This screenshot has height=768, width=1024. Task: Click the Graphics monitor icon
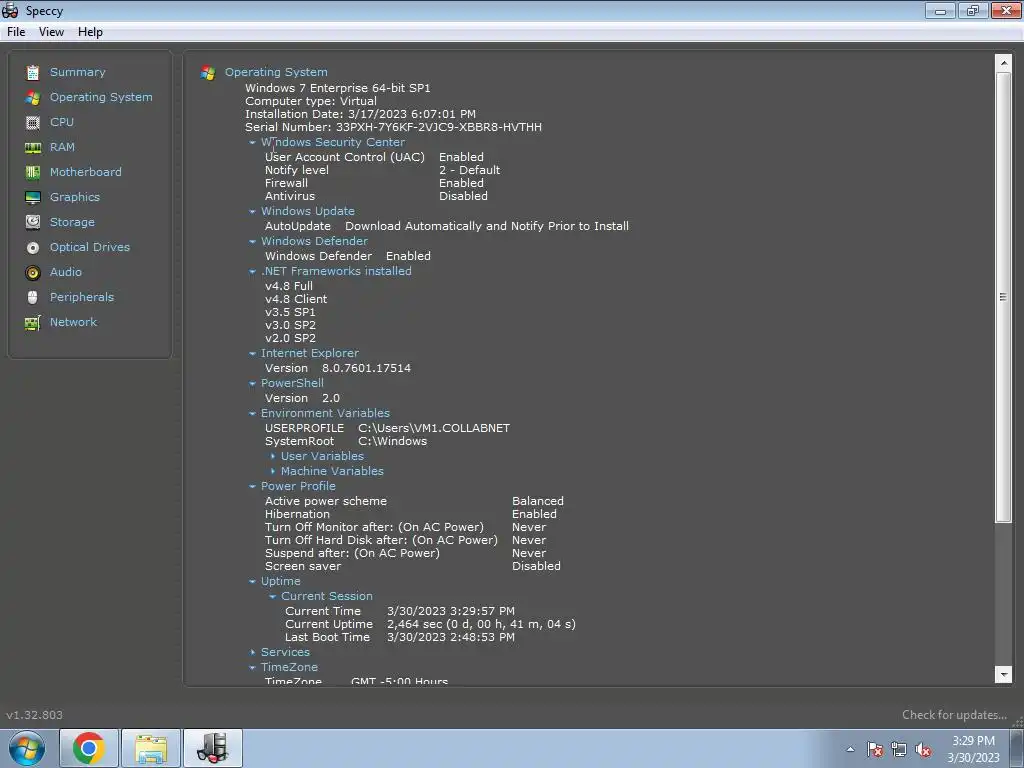(x=33, y=197)
